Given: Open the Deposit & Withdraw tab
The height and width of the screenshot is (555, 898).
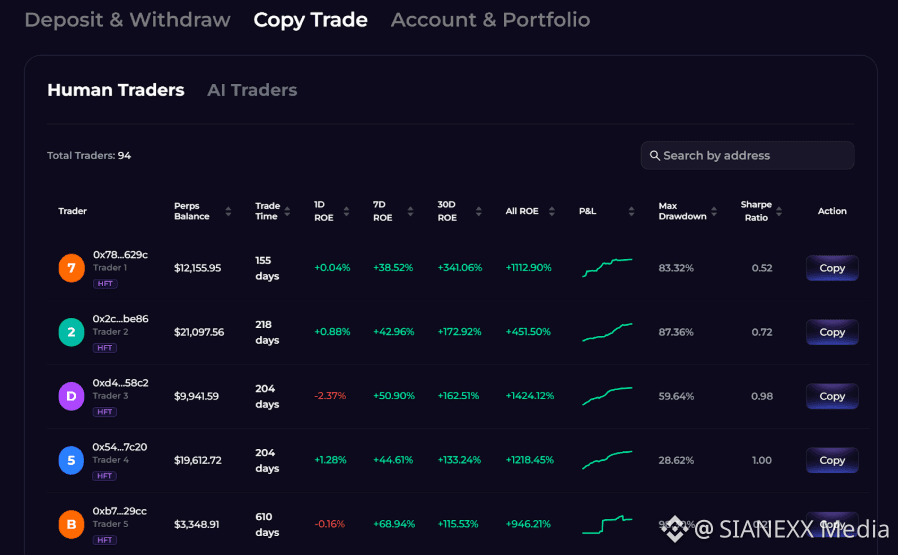Looking at the screenshot, I should click(127, 20).
